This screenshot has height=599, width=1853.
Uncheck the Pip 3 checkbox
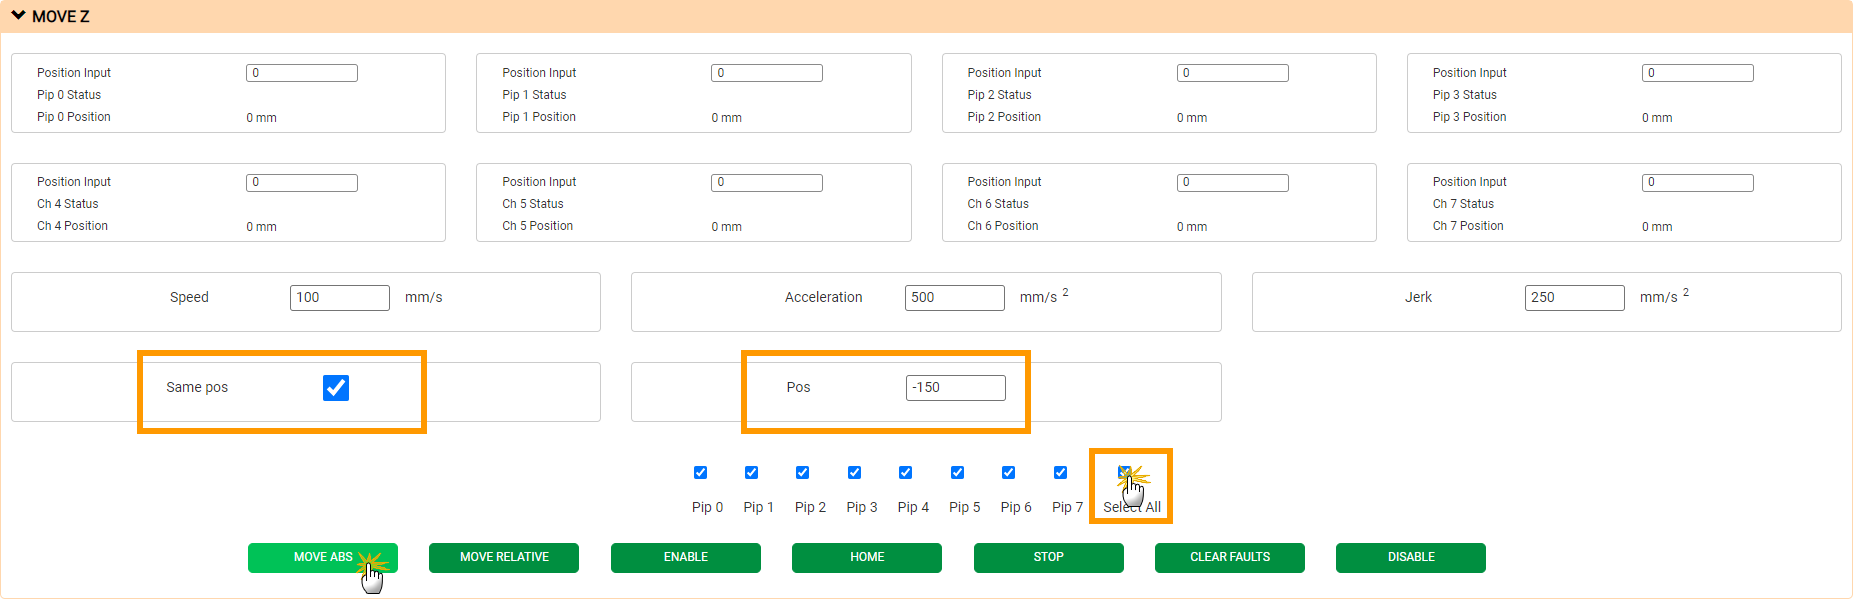point(854,473)
